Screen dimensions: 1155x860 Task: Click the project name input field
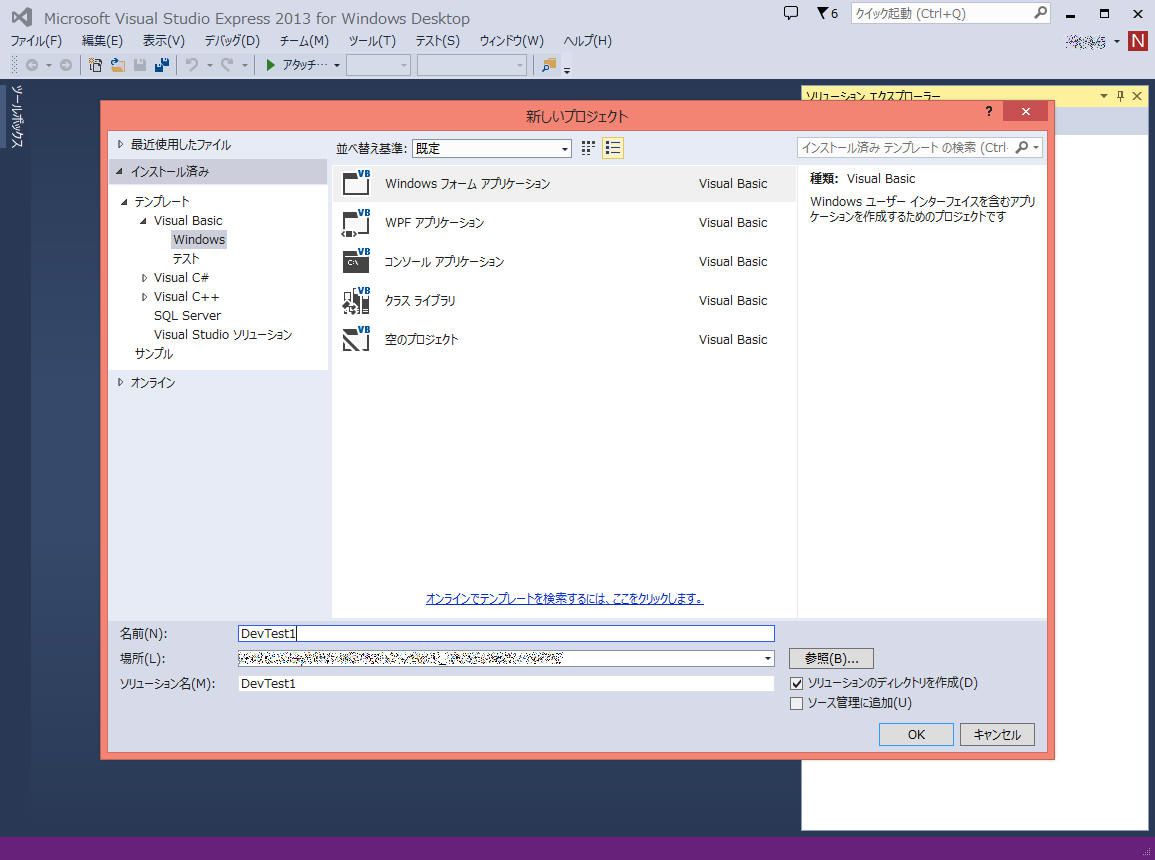(506, 633)
